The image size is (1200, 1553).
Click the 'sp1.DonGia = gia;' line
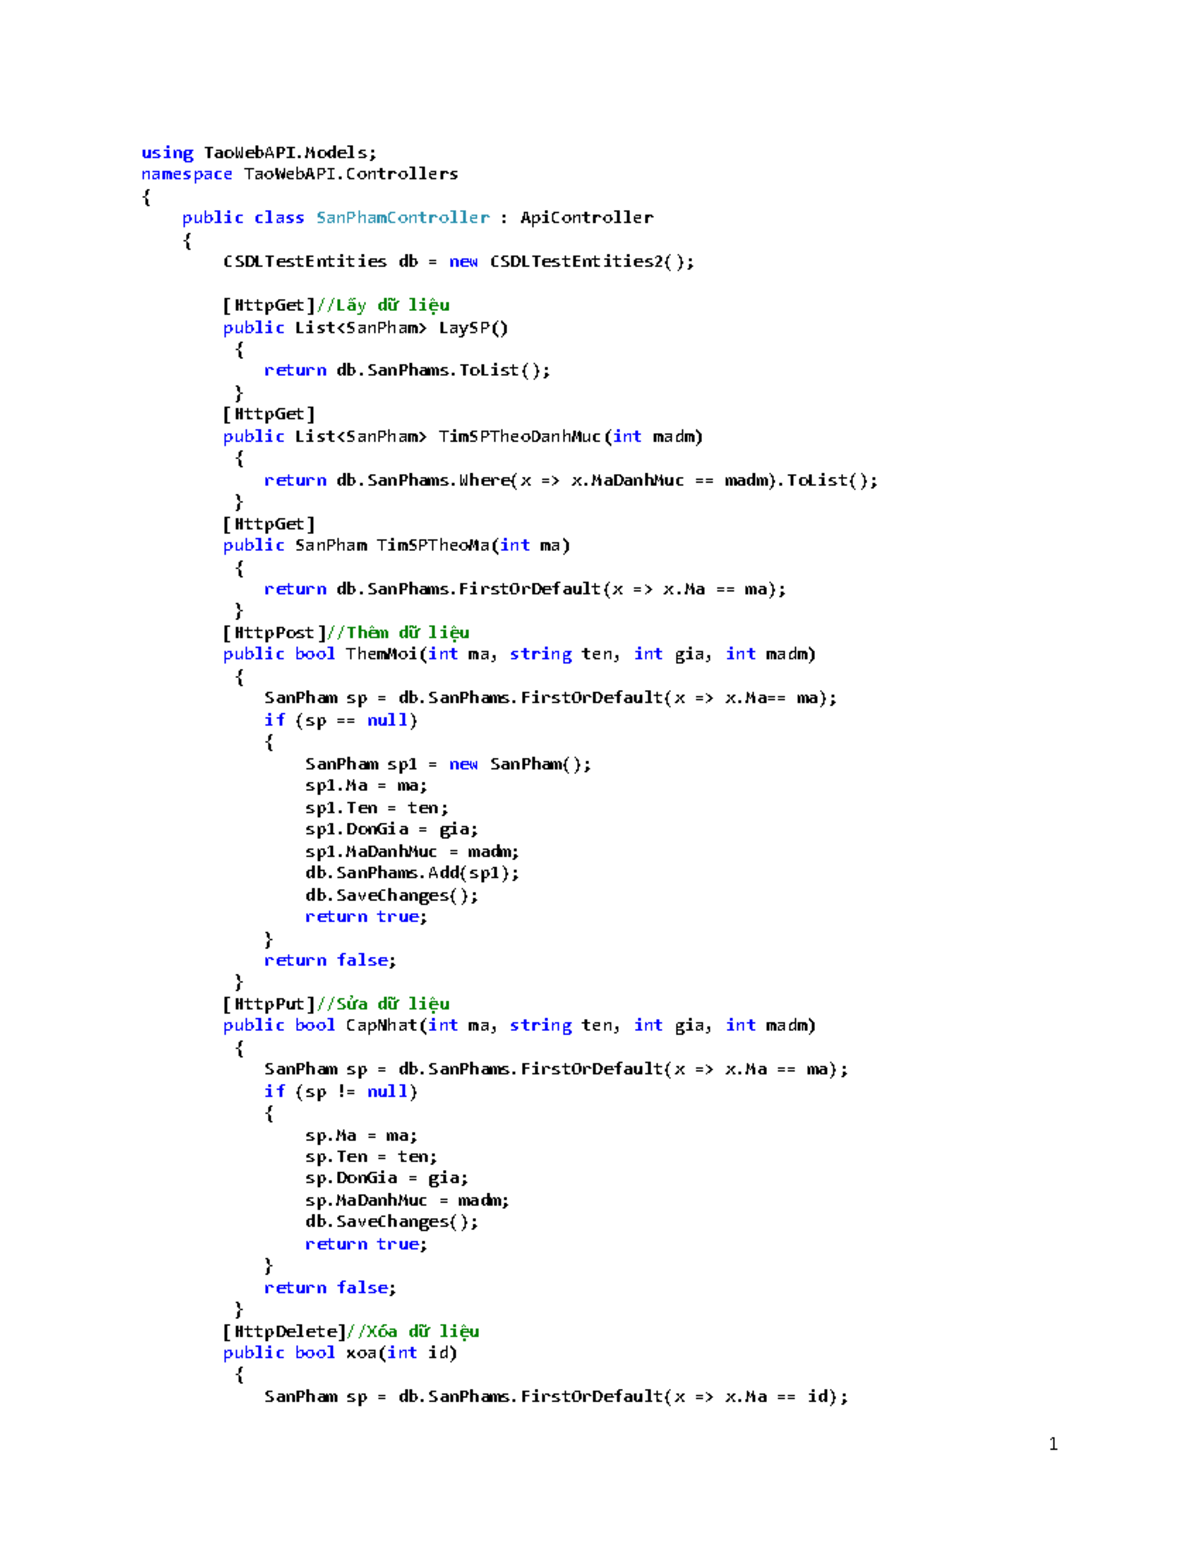pos(392,830)
